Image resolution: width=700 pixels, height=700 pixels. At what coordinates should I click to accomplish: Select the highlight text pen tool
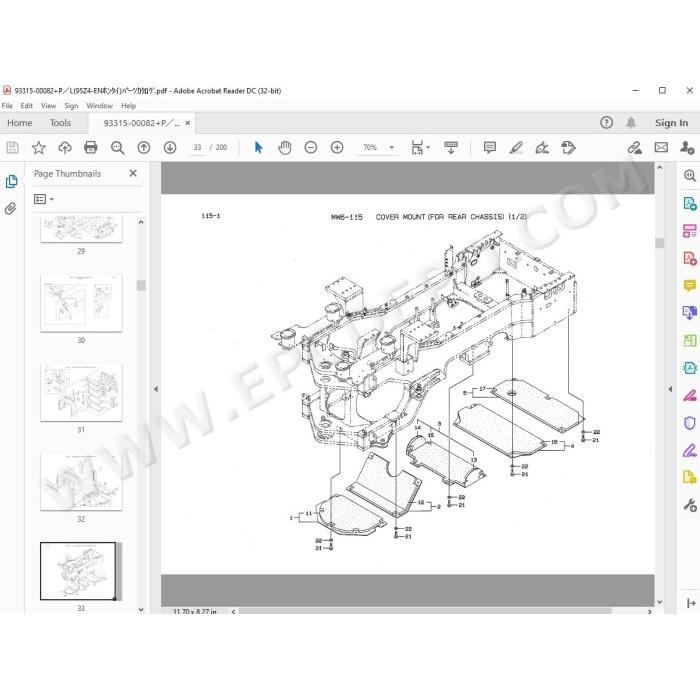[516, 147]
